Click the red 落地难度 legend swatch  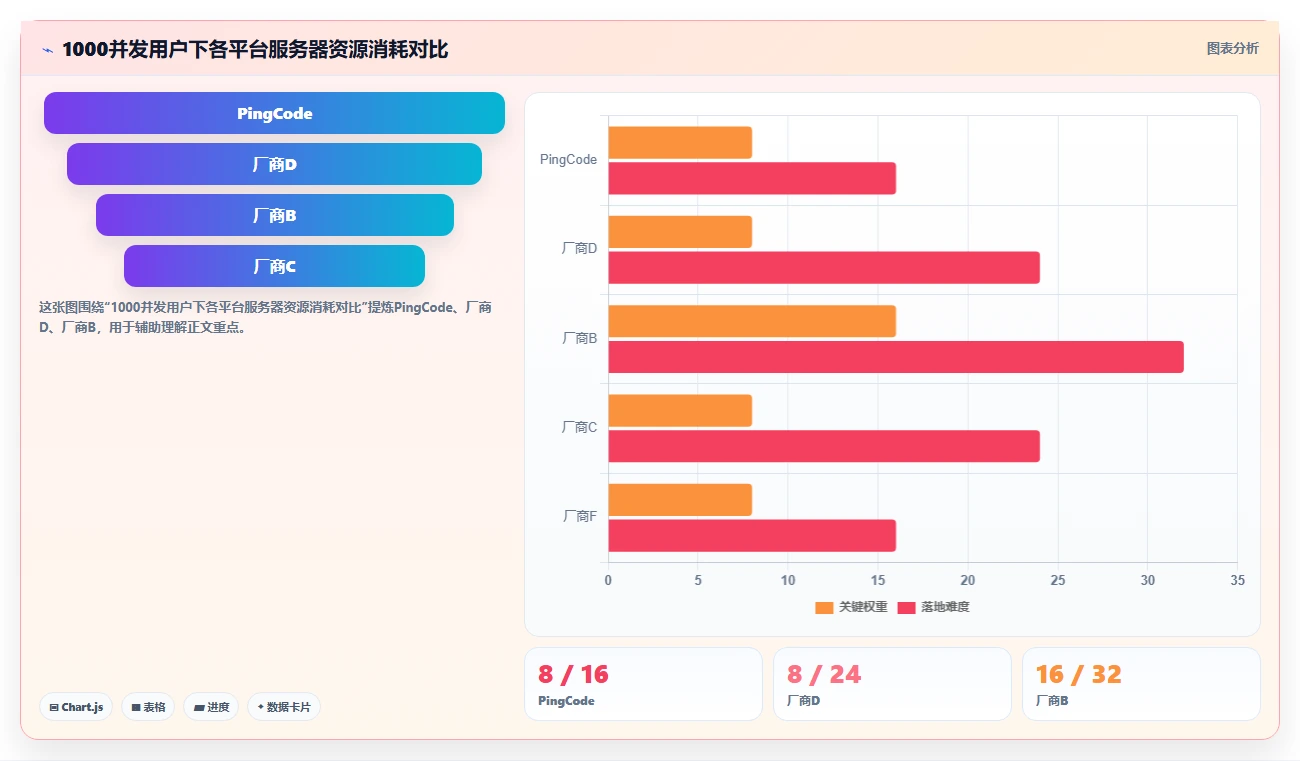tap(906, 608)
